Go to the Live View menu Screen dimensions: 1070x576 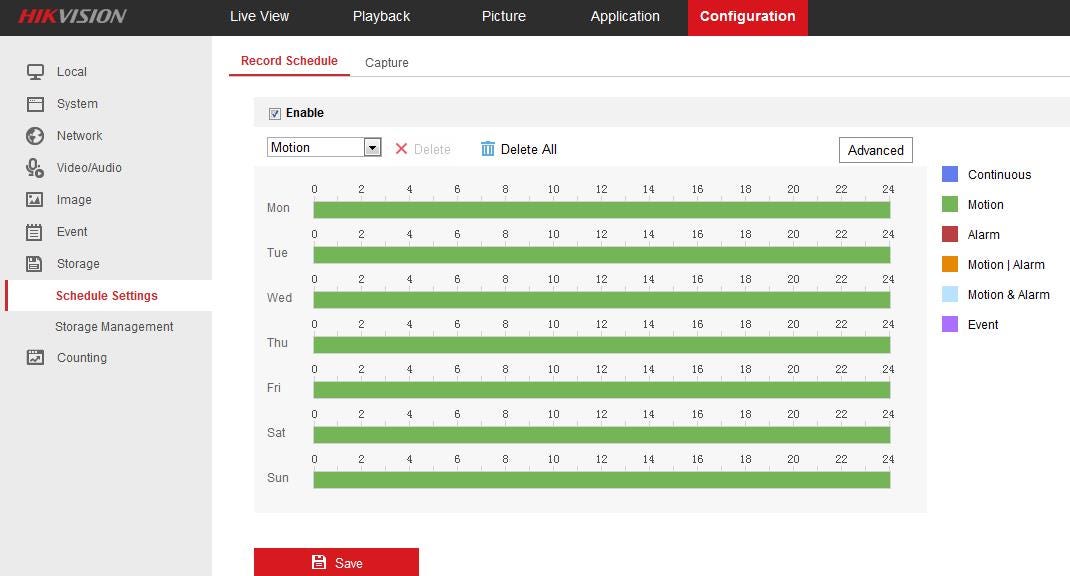[259, 16]
